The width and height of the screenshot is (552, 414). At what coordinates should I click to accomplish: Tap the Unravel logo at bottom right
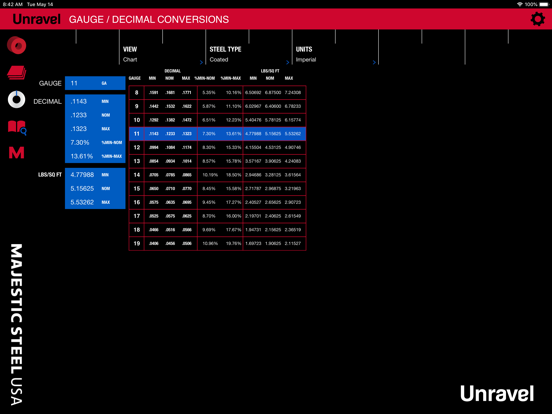click(497, 394)
